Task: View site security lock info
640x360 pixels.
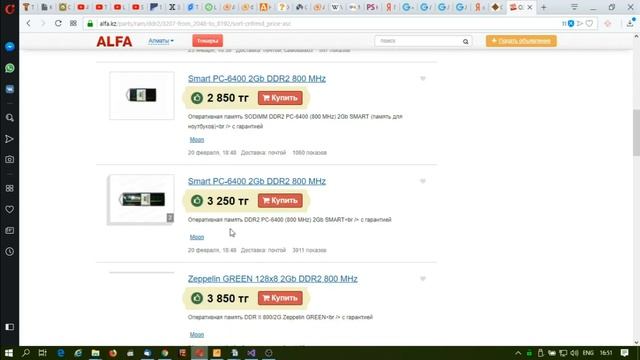Action: [90, 24]
